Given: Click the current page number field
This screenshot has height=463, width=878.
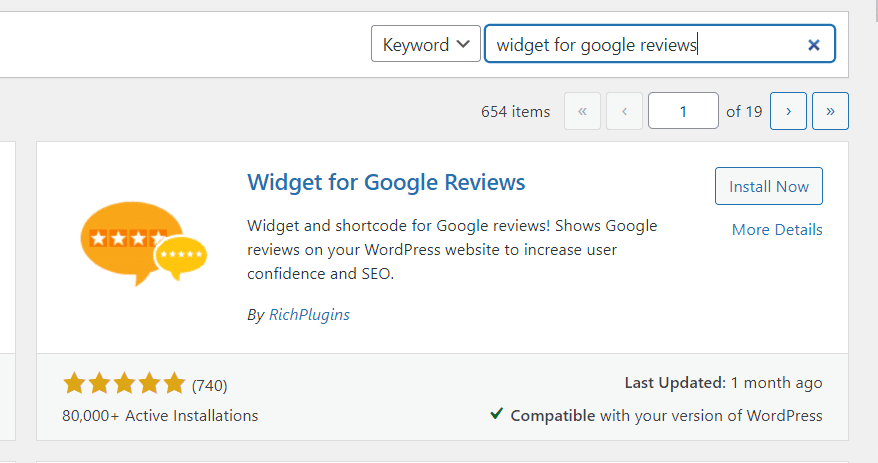Looking at the screenshot, I should 683,111.
